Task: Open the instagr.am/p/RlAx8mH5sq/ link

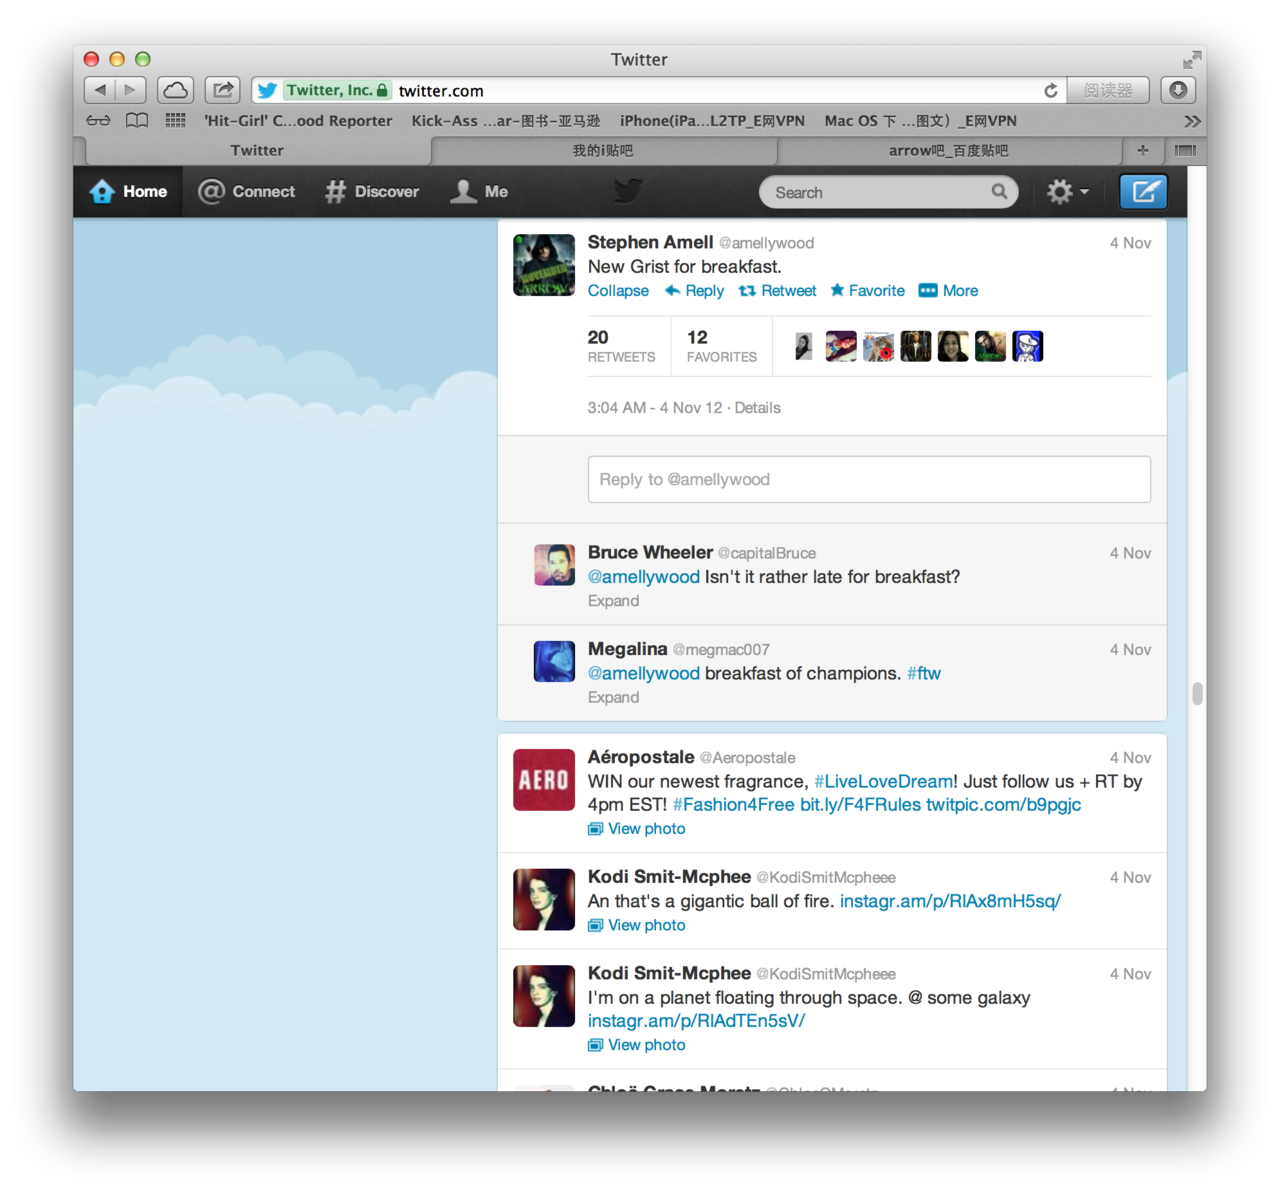Action: (x=950, y=901)
